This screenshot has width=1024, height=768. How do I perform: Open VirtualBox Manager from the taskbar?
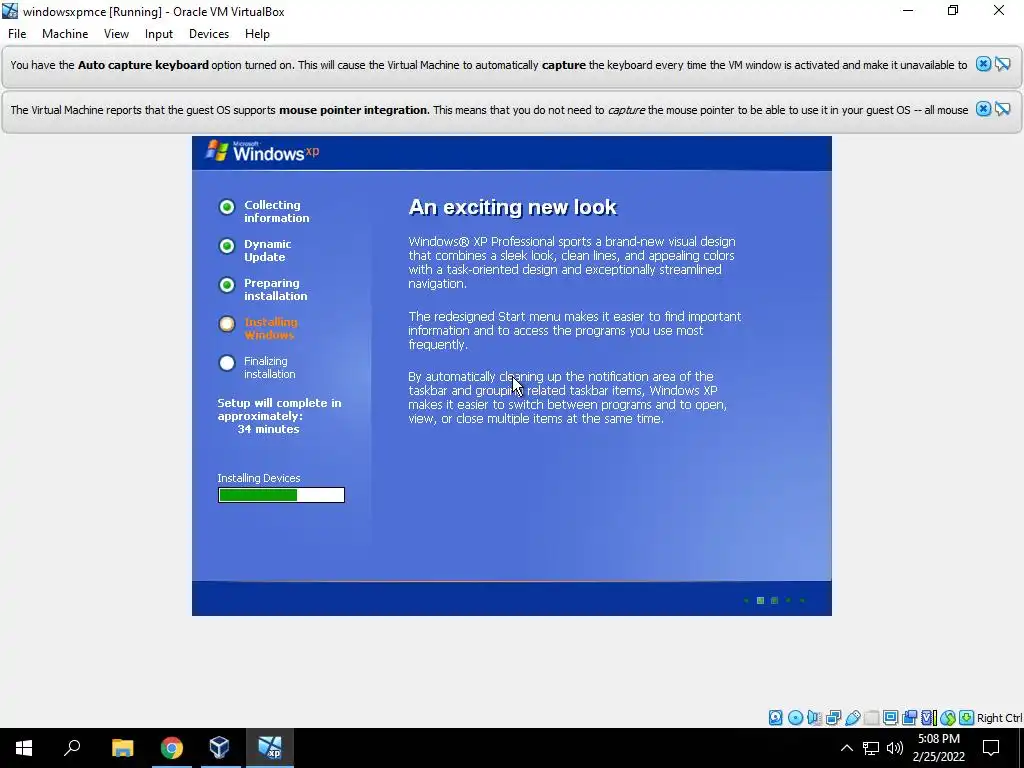click(219, 748)
